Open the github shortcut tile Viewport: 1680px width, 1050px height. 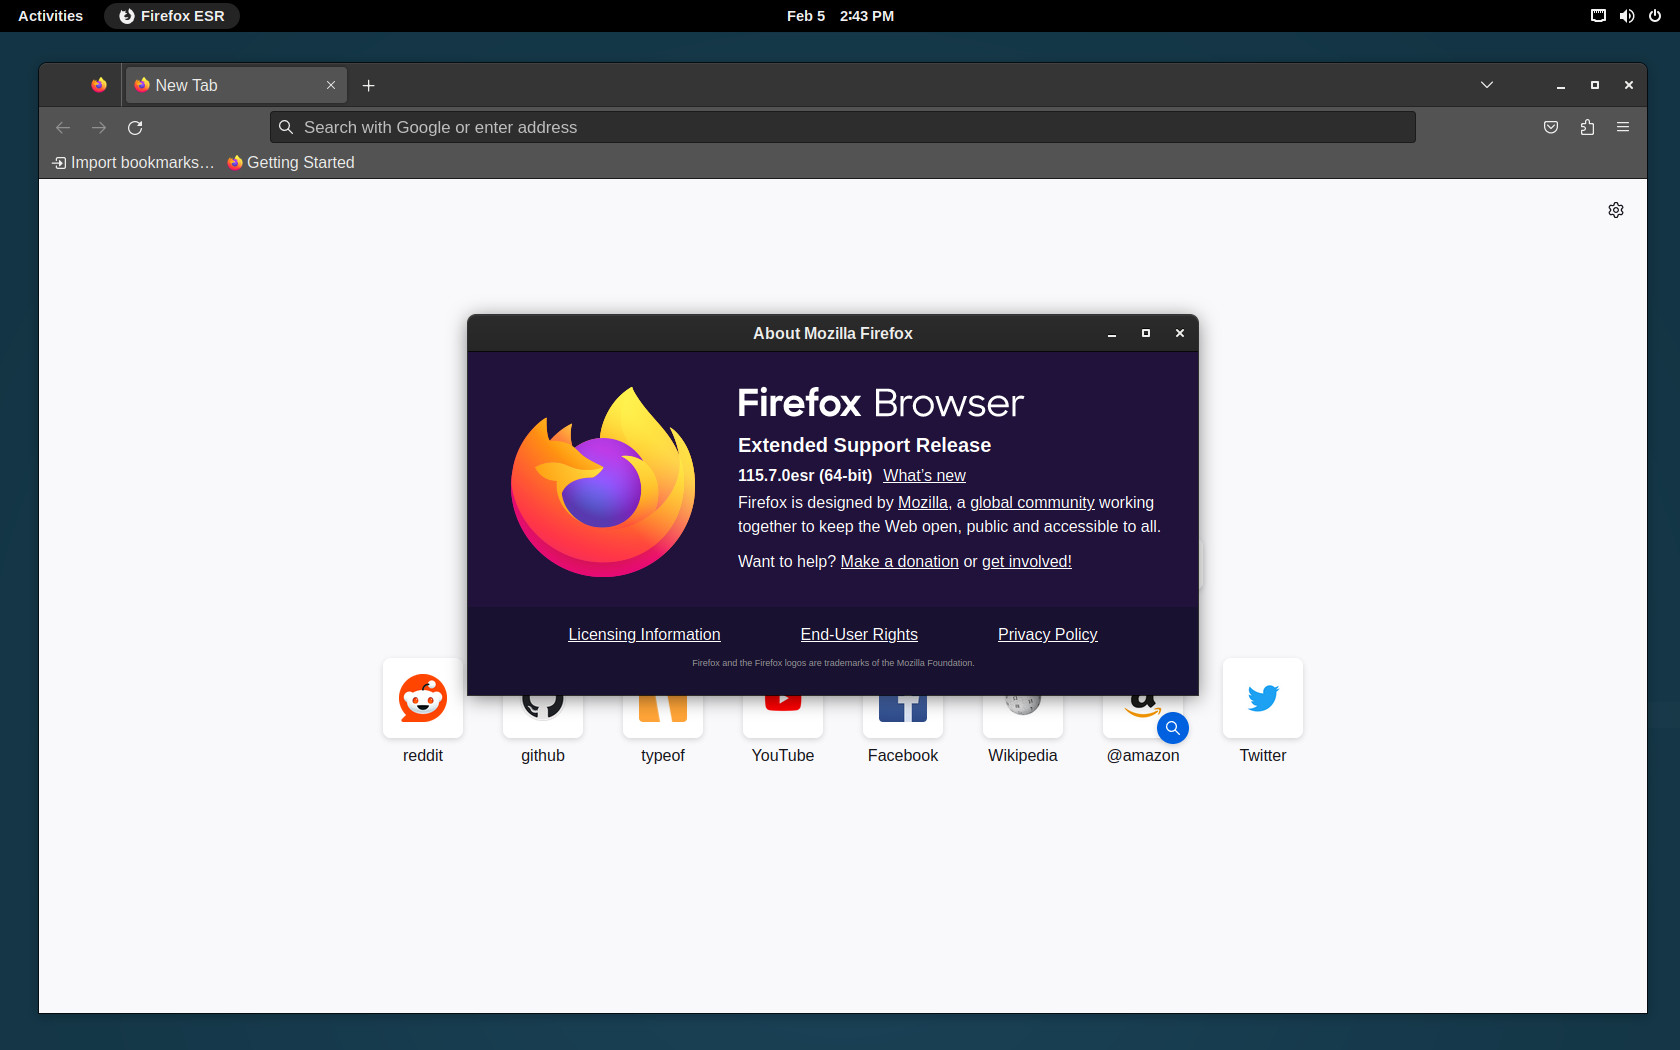point(543,732)
